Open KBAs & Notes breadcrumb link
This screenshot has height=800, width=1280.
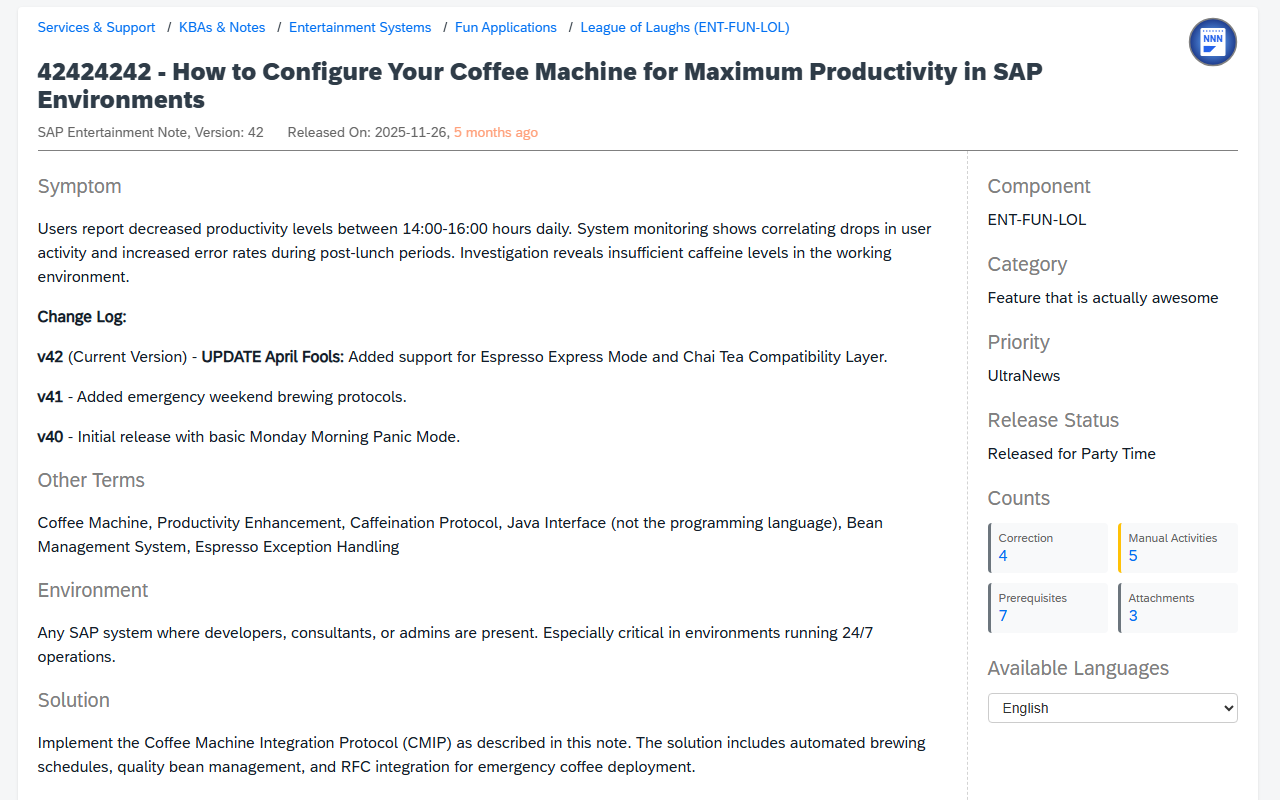tap(222, 28)
